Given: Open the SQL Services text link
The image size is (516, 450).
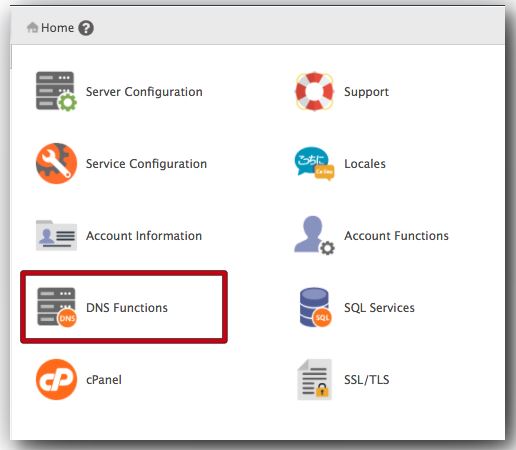Looking at the screenshot, I should click(x=379, y=308).
